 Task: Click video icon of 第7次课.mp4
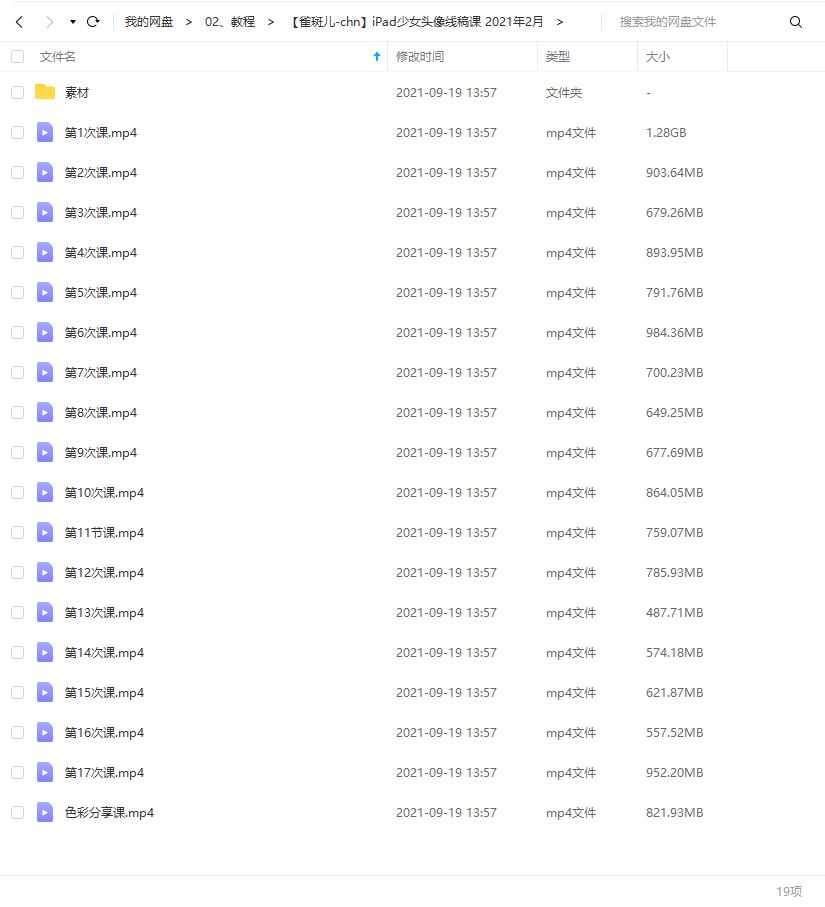45,373
